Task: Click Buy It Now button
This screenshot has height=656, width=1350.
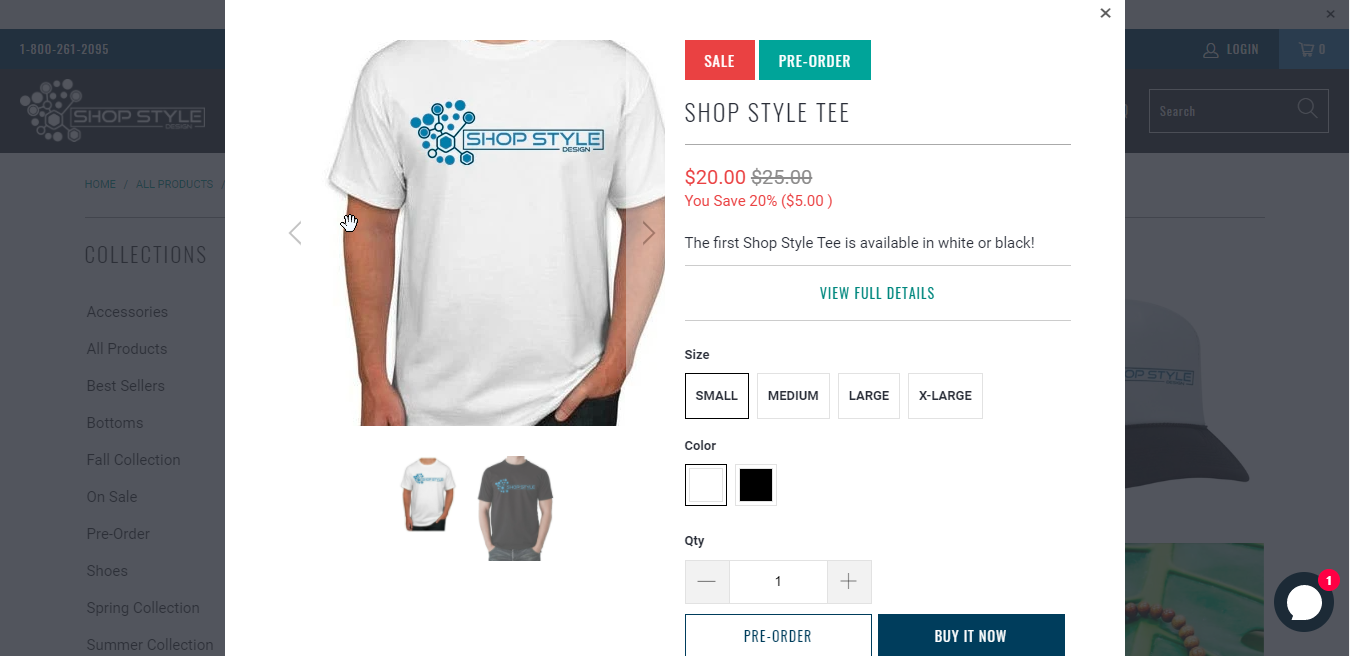Action: pos(971,636)
